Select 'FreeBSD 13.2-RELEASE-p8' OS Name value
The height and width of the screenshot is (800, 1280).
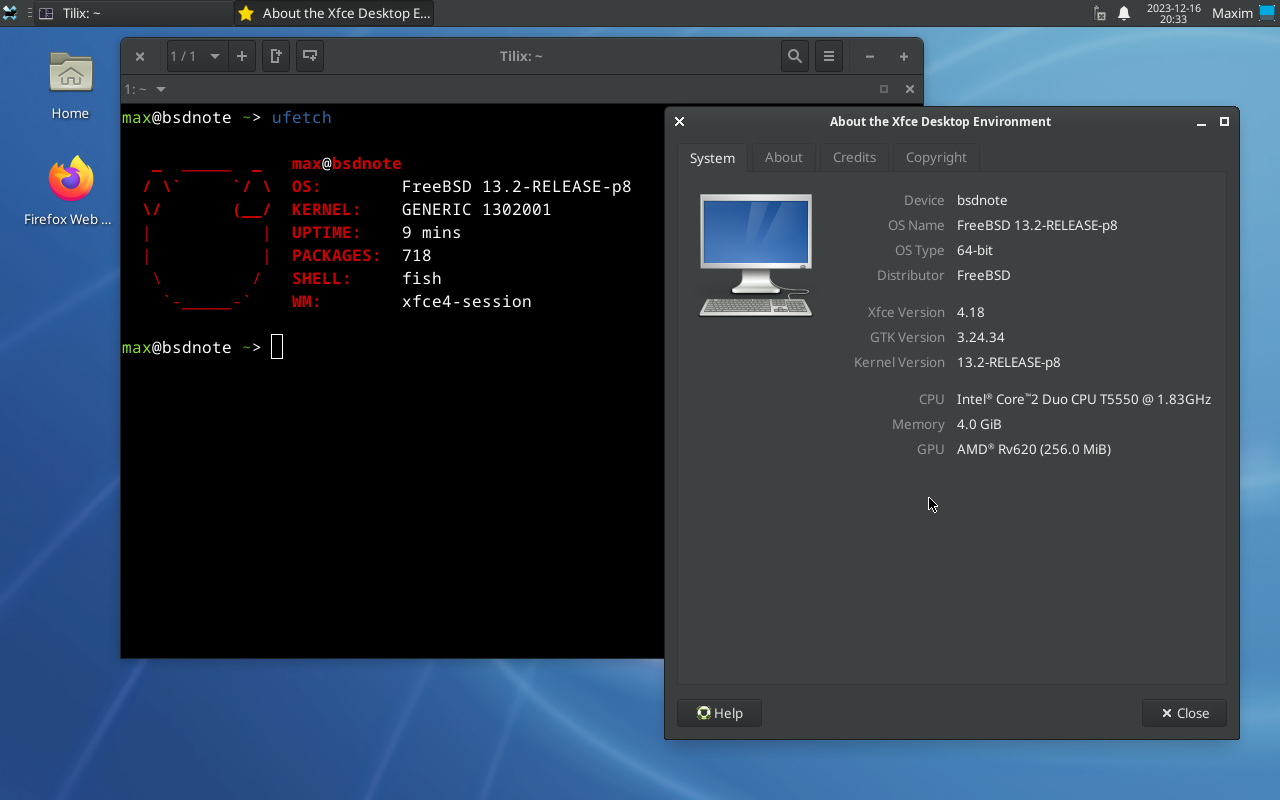coord(1037,225)
